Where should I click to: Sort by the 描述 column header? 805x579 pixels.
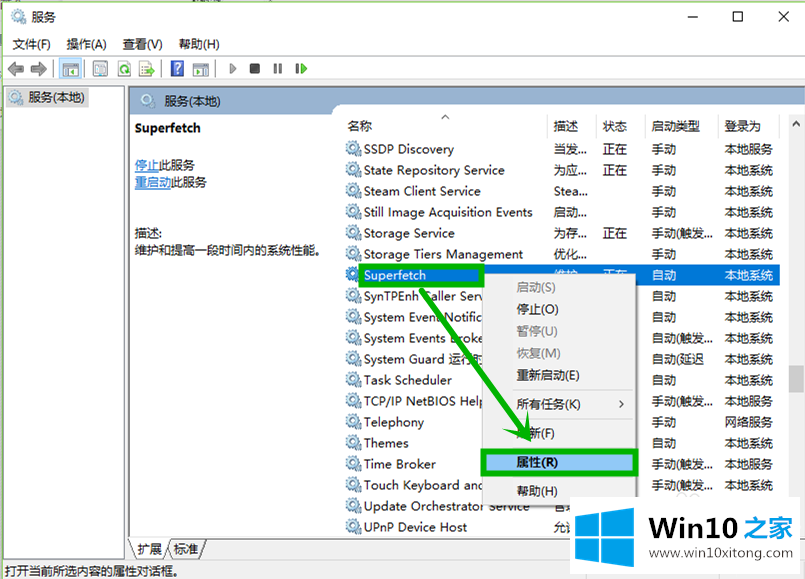click(572, 126)
